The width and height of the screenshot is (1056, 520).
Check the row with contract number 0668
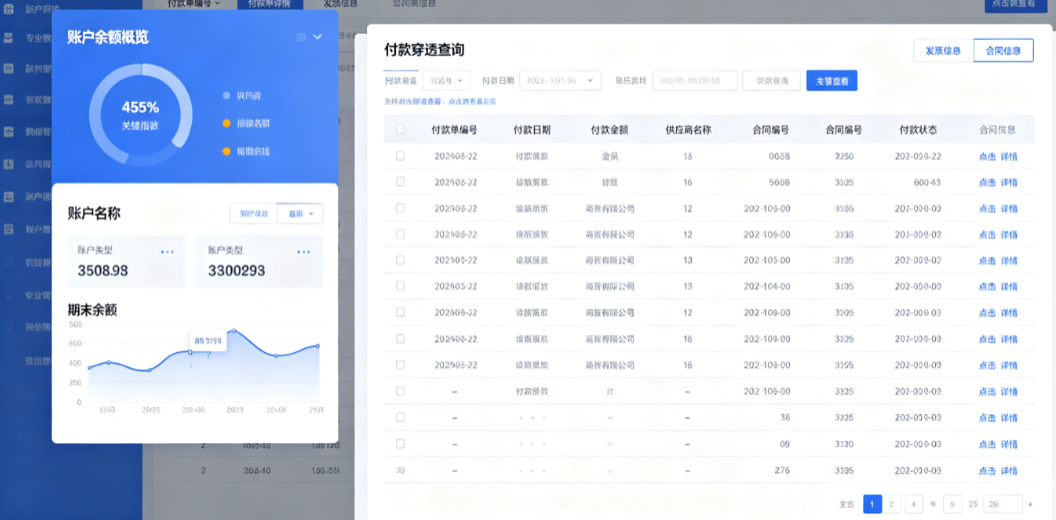tap(400, 156)
